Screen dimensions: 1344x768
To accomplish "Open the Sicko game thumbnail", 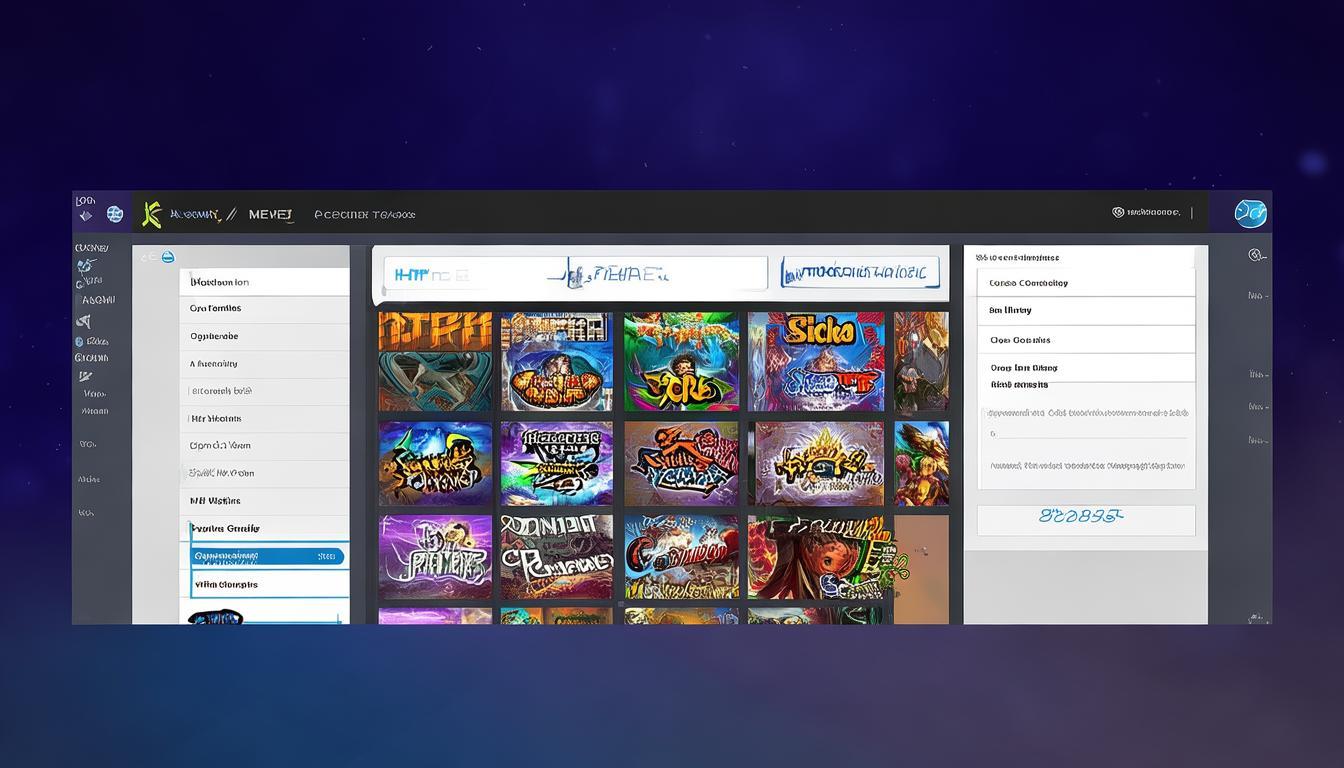I will pyautogui.click(x=816, y=361).
